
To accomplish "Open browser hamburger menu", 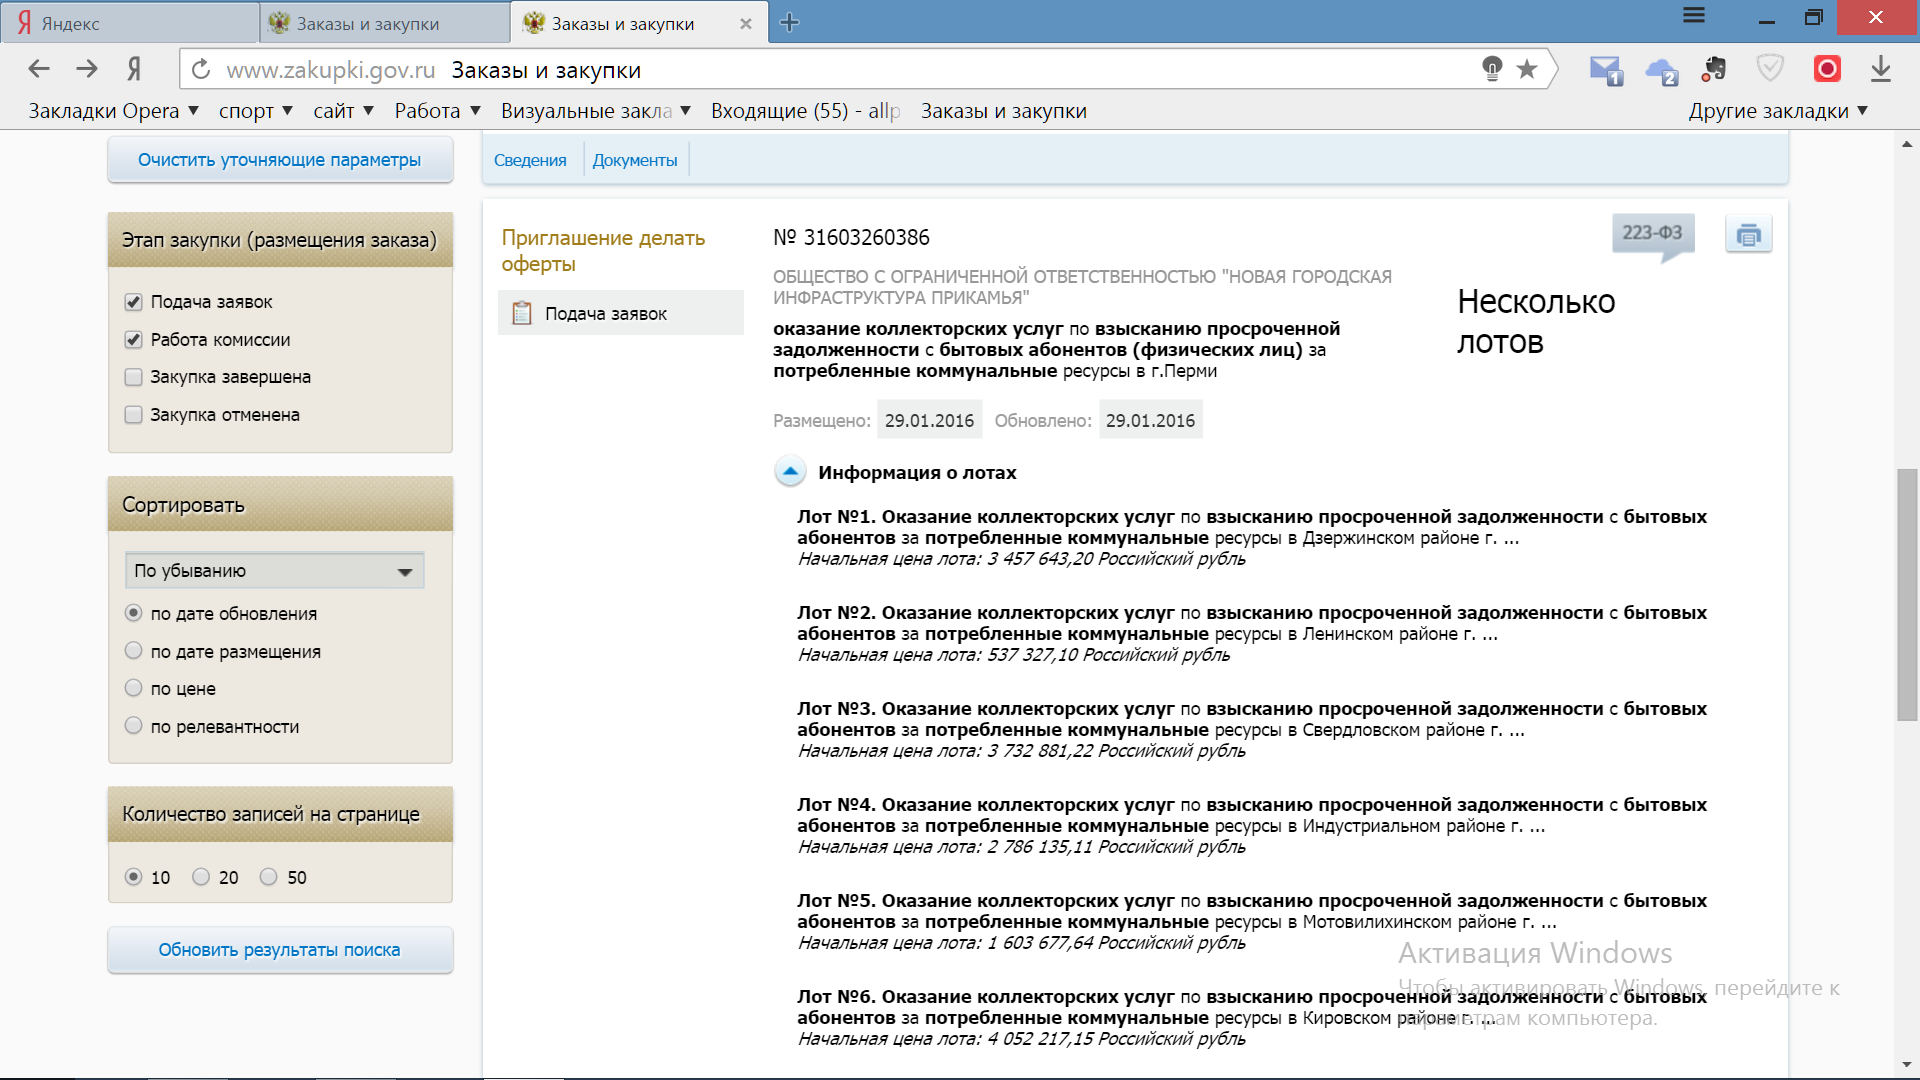I will (1694, 16).
